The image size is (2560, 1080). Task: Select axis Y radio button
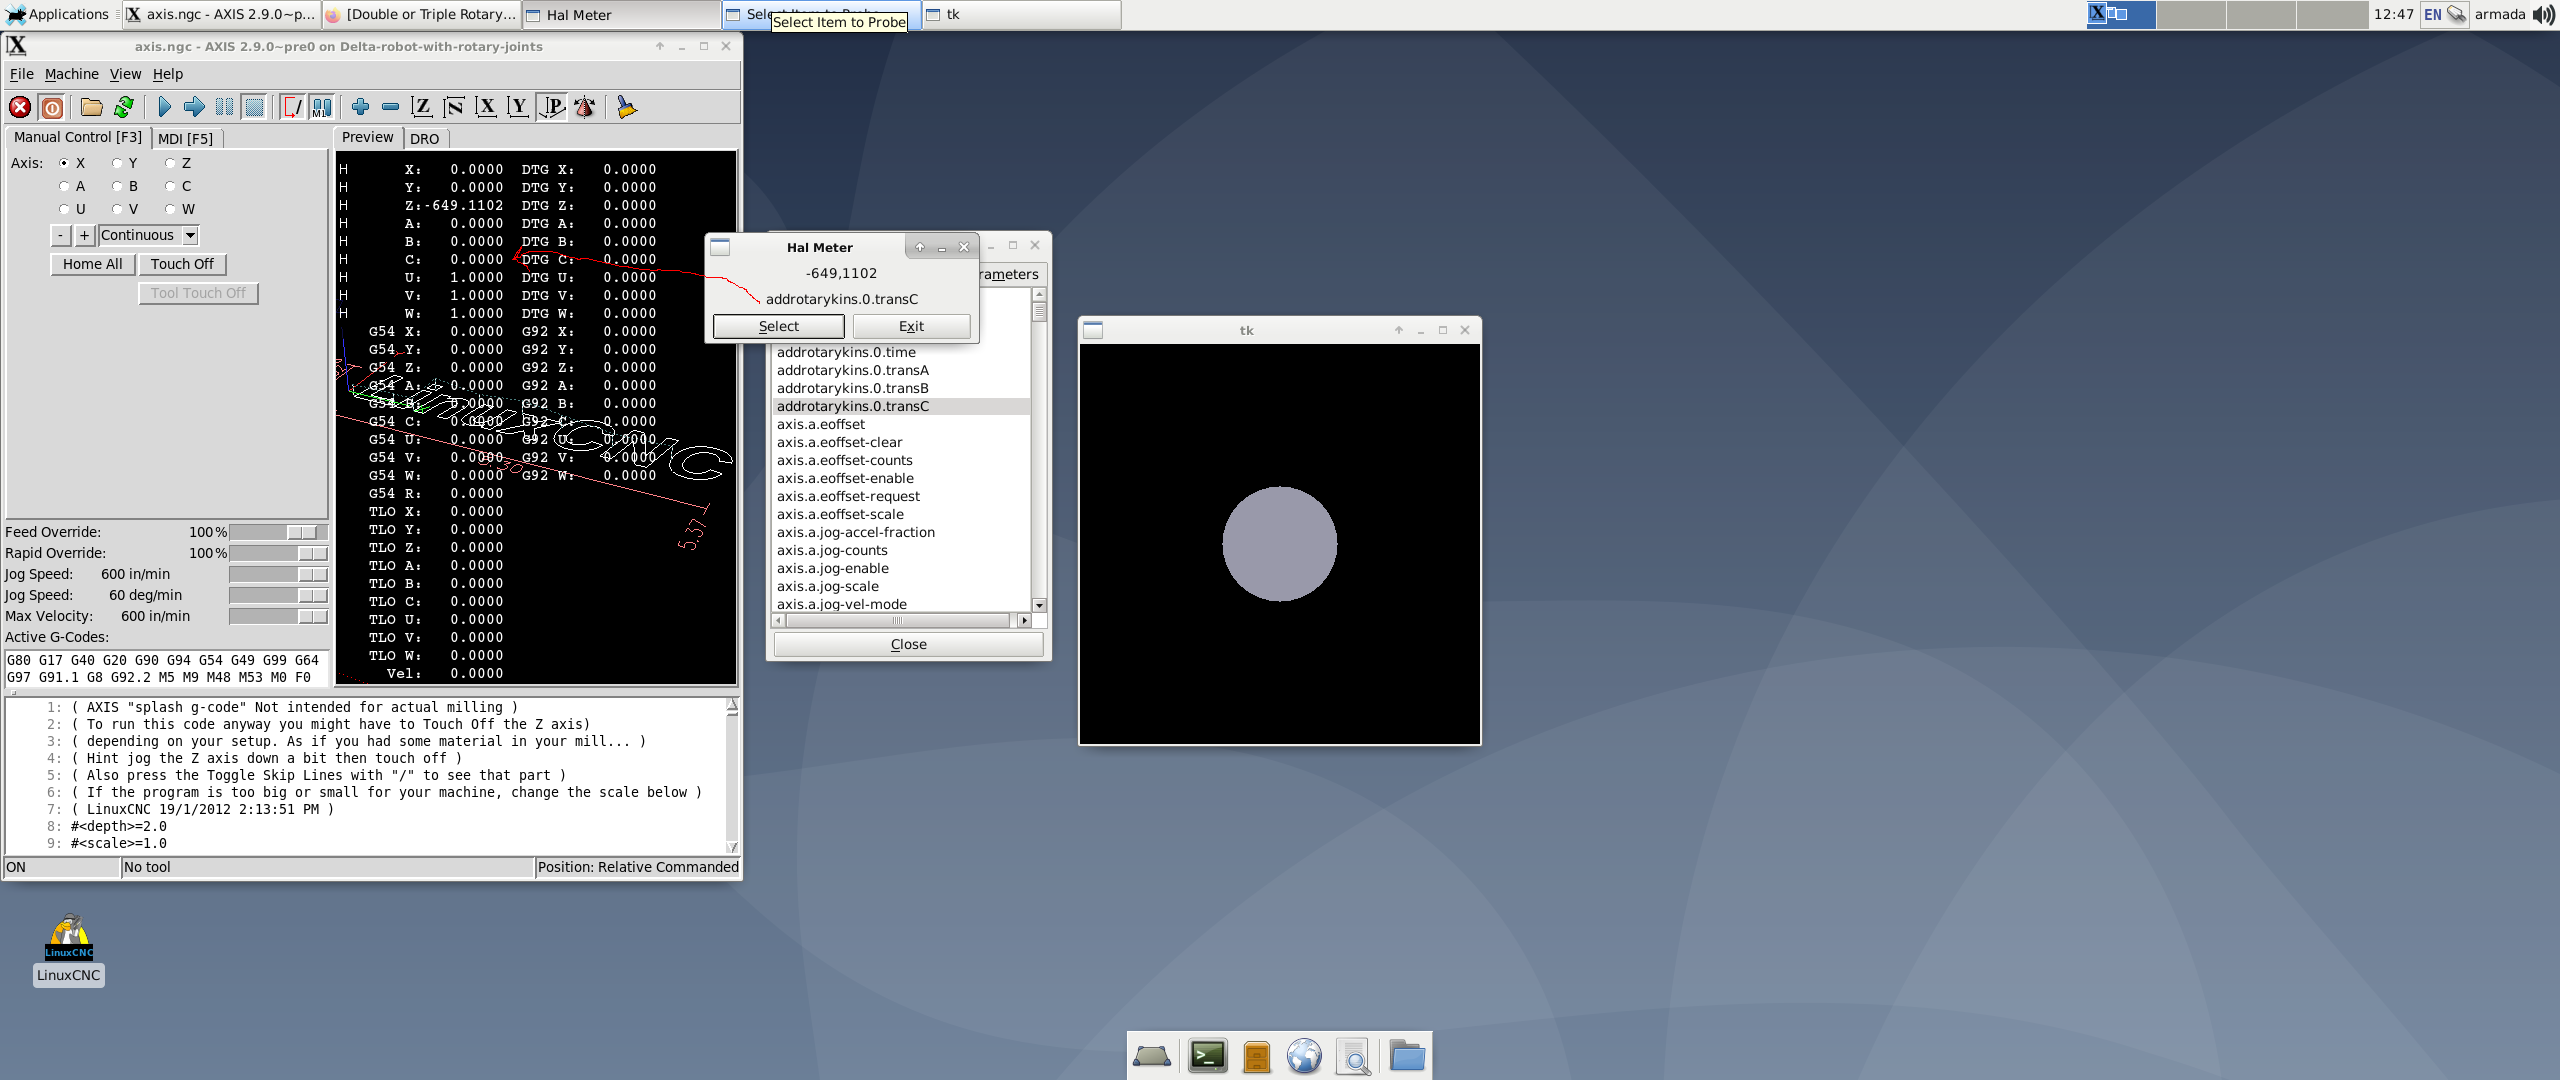117,163
